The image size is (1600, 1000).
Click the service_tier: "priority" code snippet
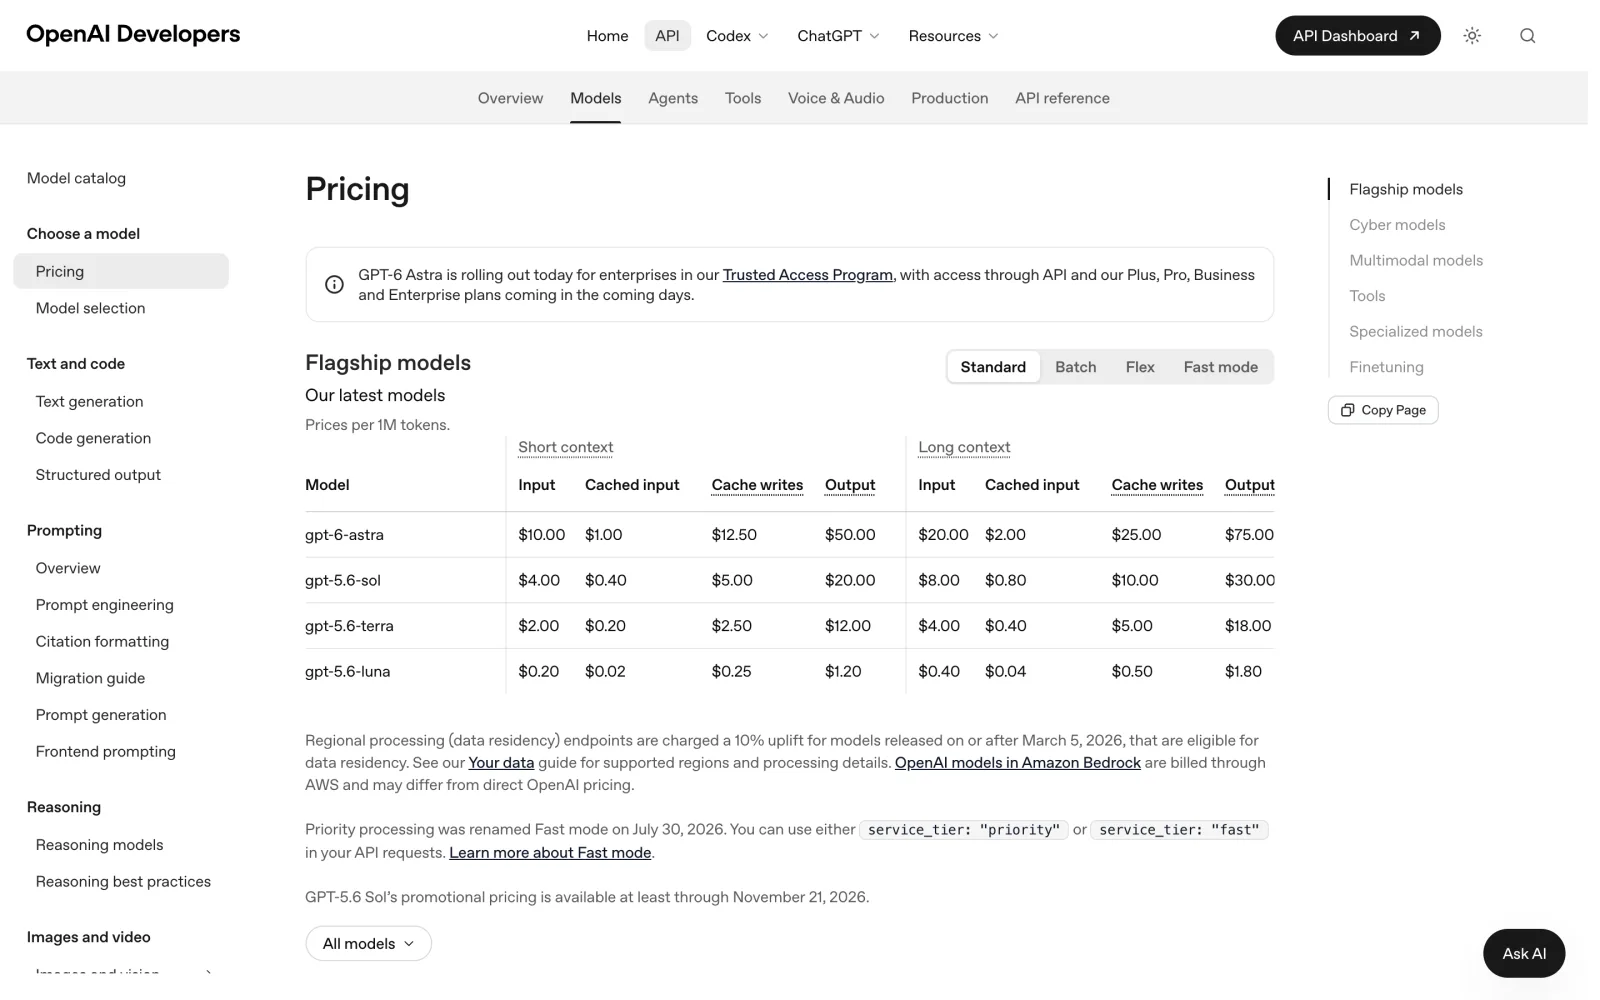964,830
